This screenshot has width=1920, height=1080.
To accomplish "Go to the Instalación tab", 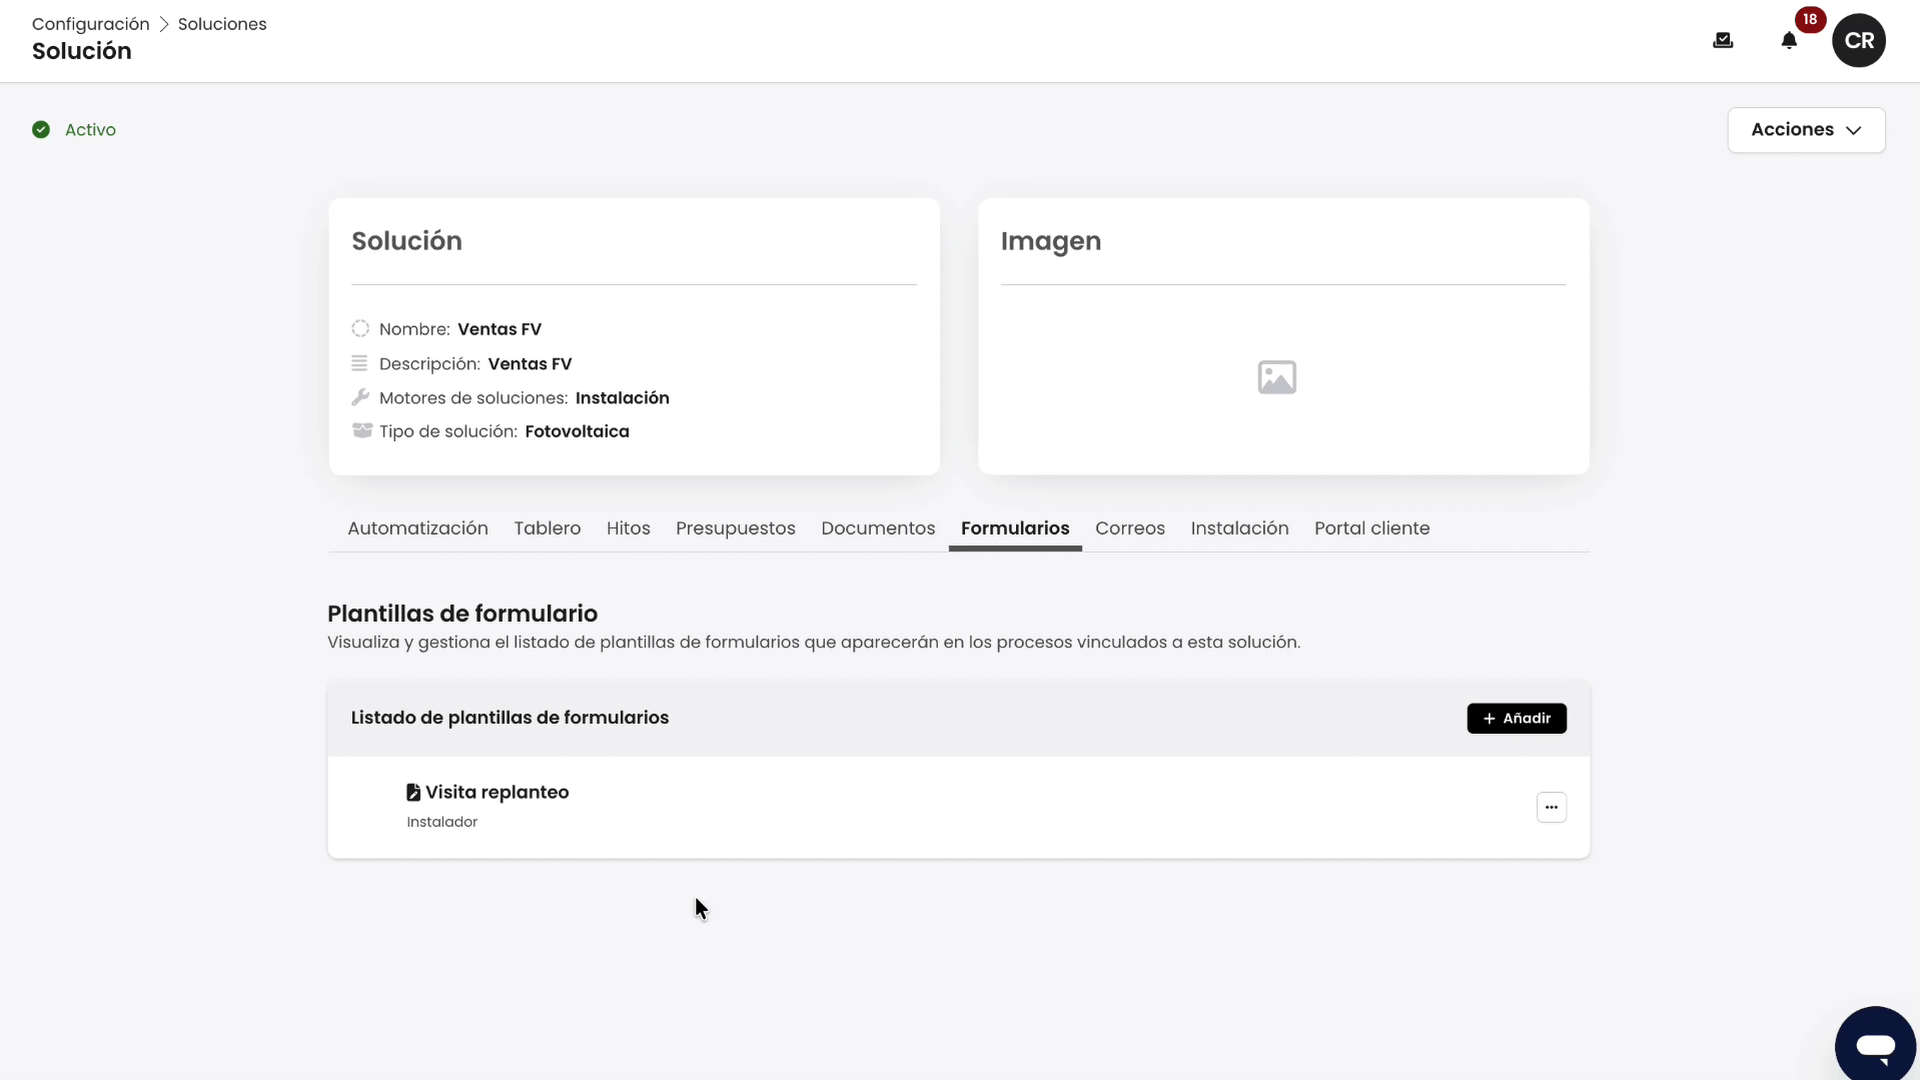I will [x=1239, y=528].
